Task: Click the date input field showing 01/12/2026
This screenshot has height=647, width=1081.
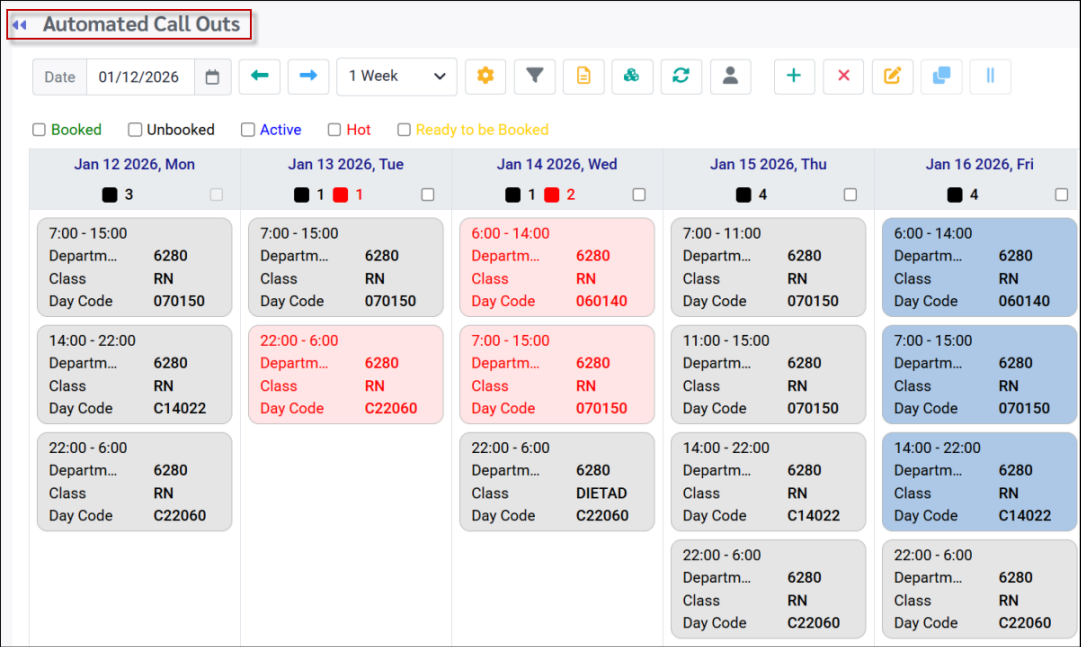Action: coord(139,77)
